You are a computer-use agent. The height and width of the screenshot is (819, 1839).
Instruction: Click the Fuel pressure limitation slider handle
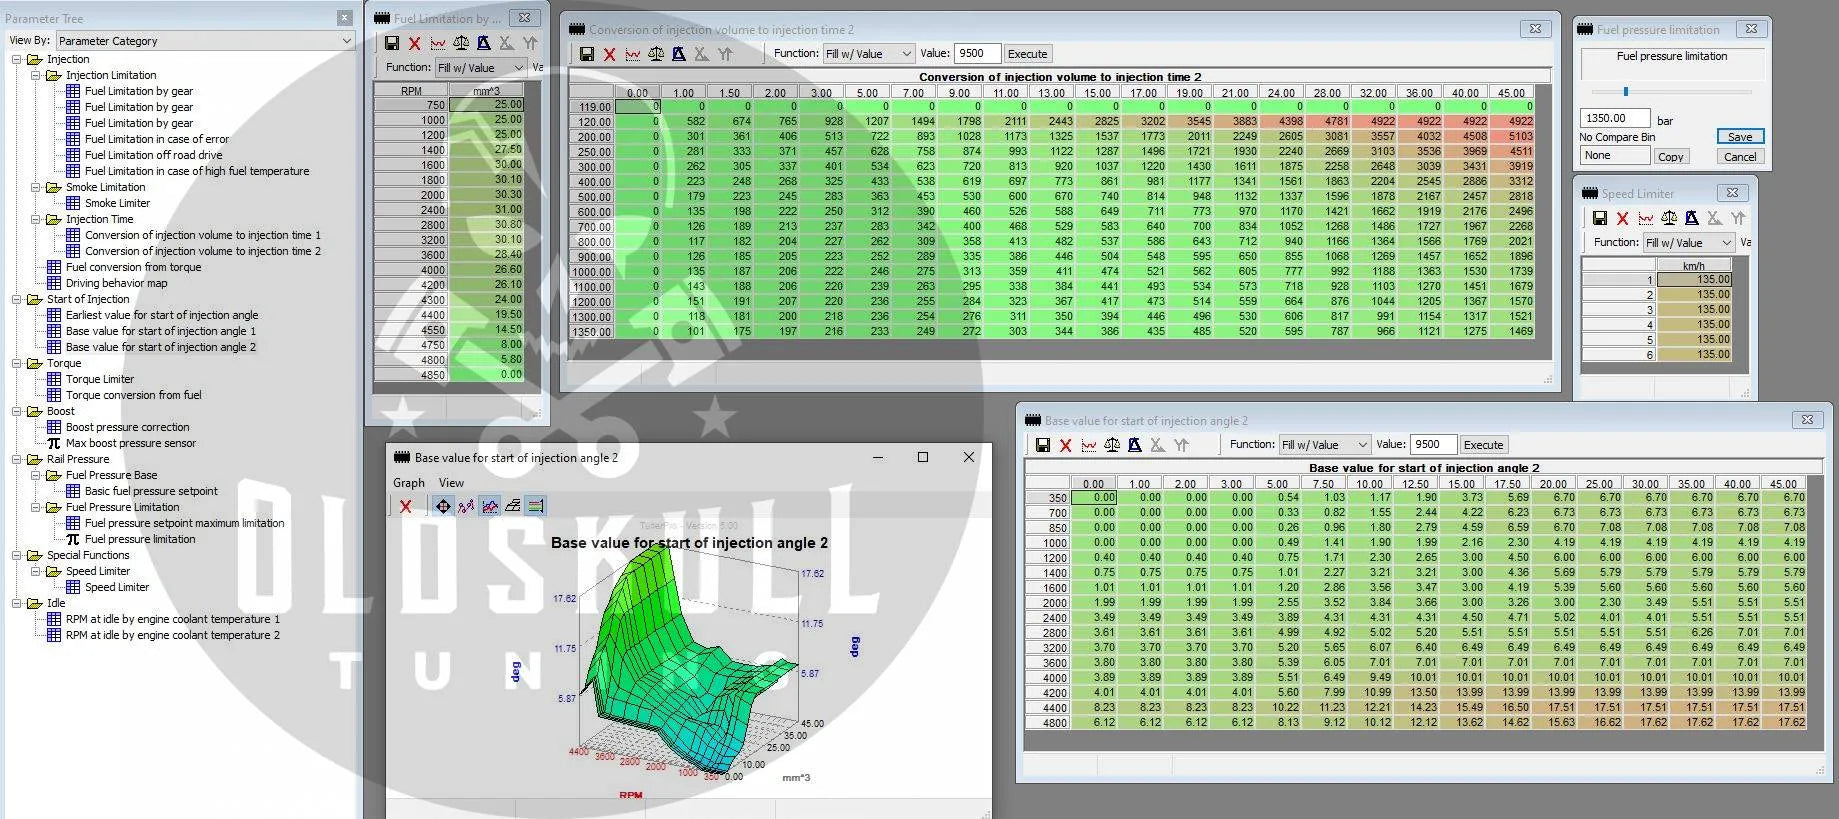1626,92
